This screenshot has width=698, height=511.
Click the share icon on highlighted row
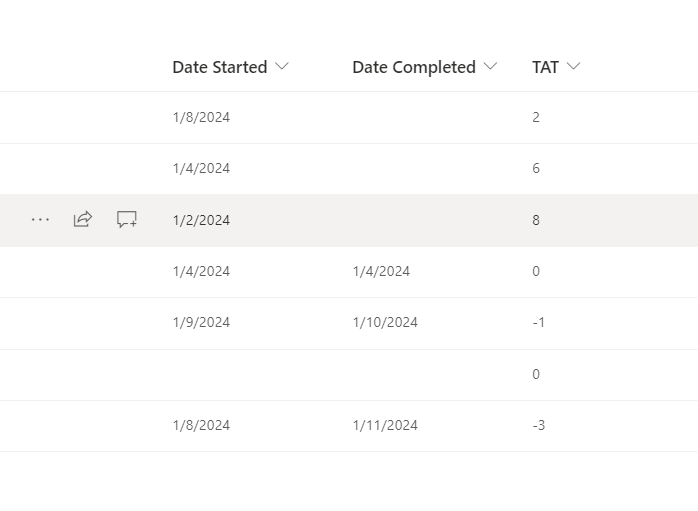click(x=83, y=220)
